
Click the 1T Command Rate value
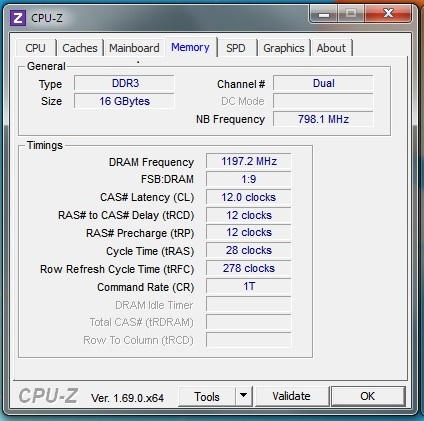(249, 286)
